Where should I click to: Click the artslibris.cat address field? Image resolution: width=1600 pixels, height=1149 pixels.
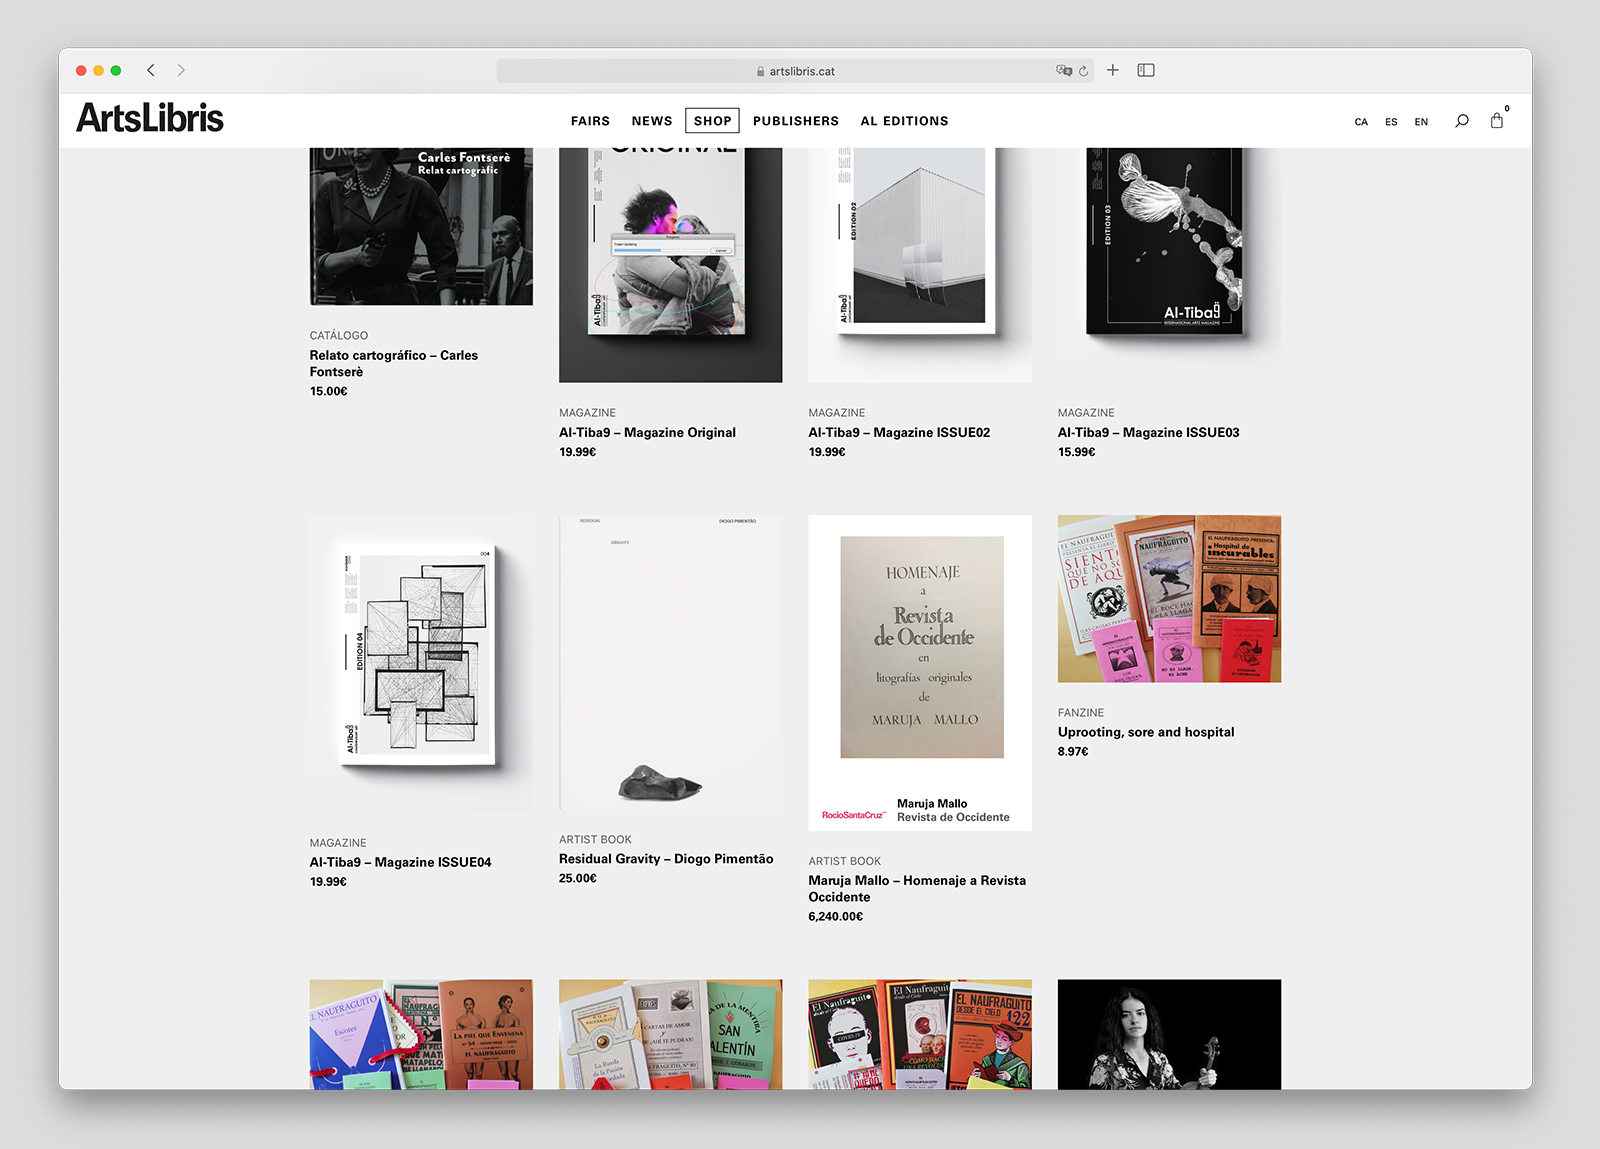795,71
